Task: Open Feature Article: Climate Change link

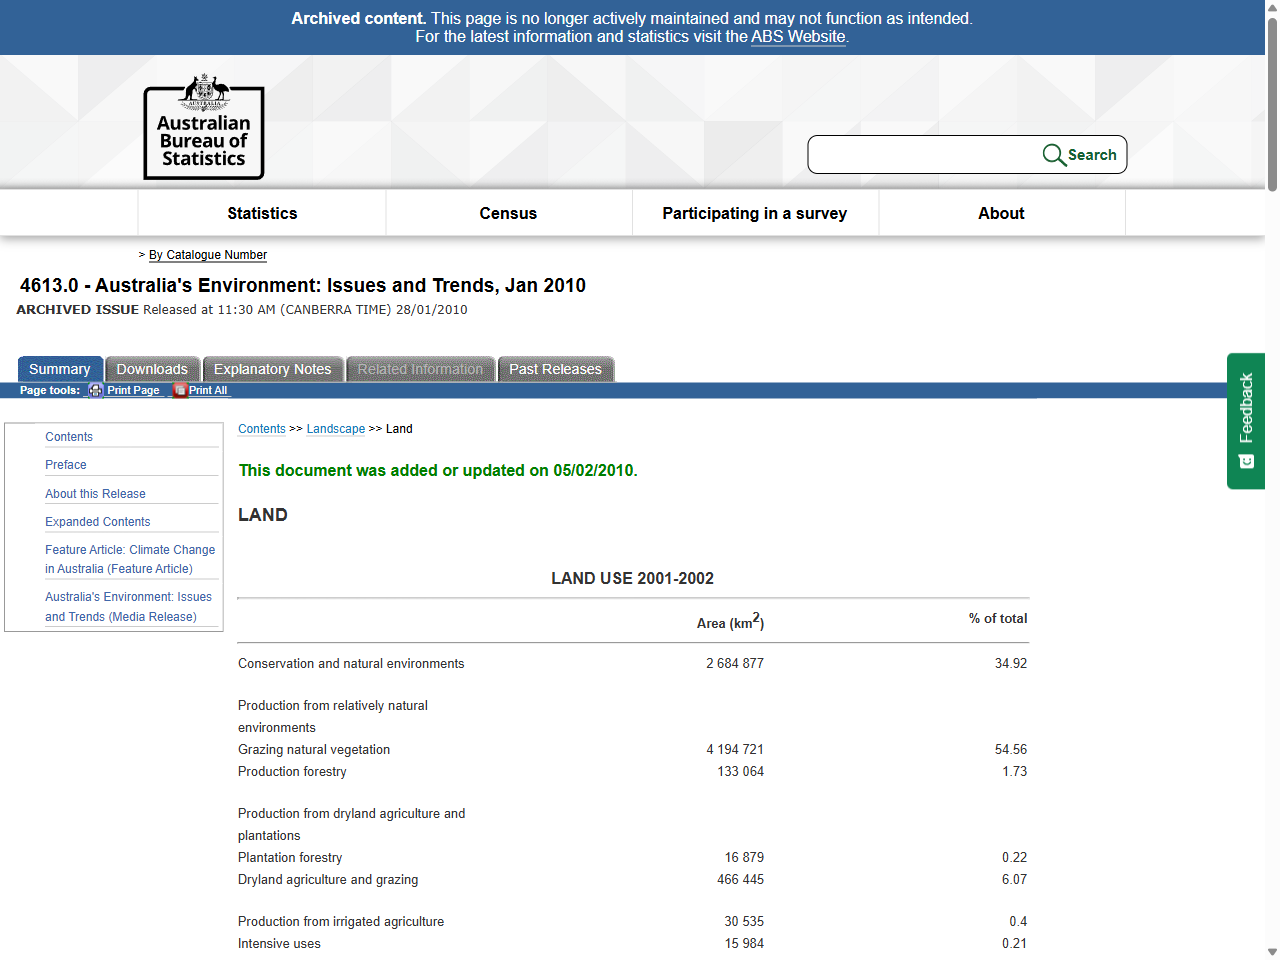Action: click(130, 559)
